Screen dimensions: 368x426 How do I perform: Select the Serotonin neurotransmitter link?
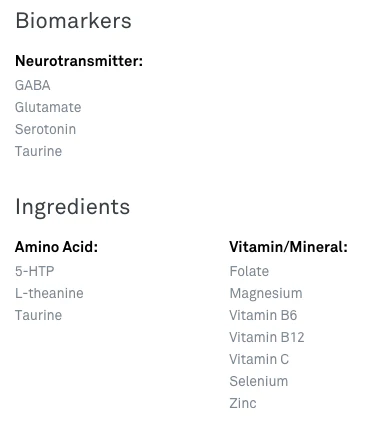click(45, 129)
